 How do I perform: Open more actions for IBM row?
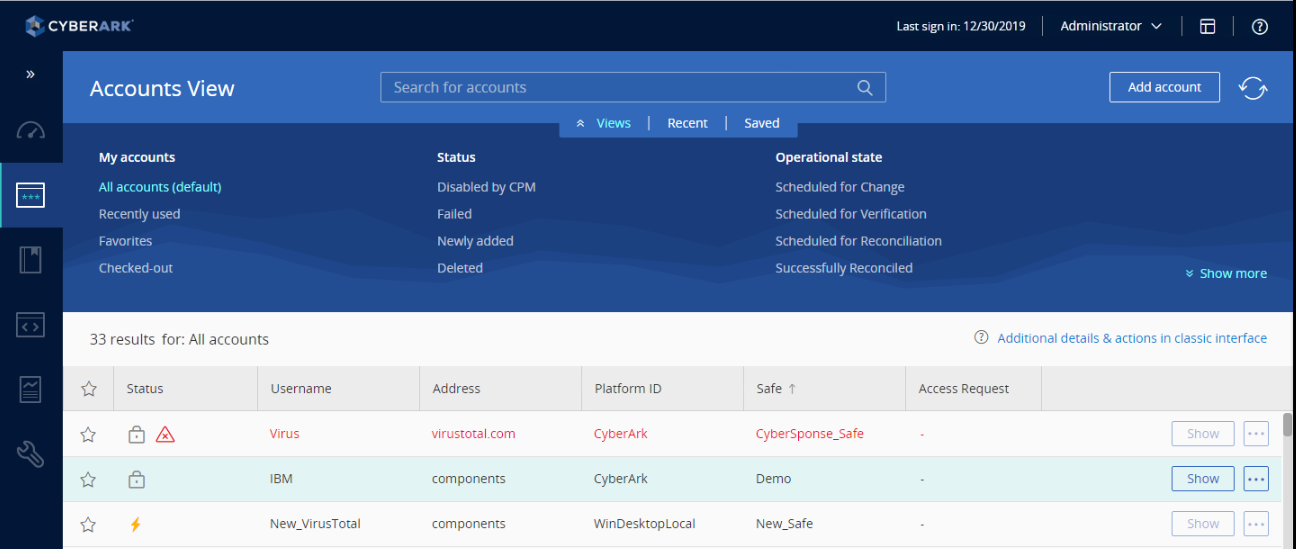(1256, 479)
